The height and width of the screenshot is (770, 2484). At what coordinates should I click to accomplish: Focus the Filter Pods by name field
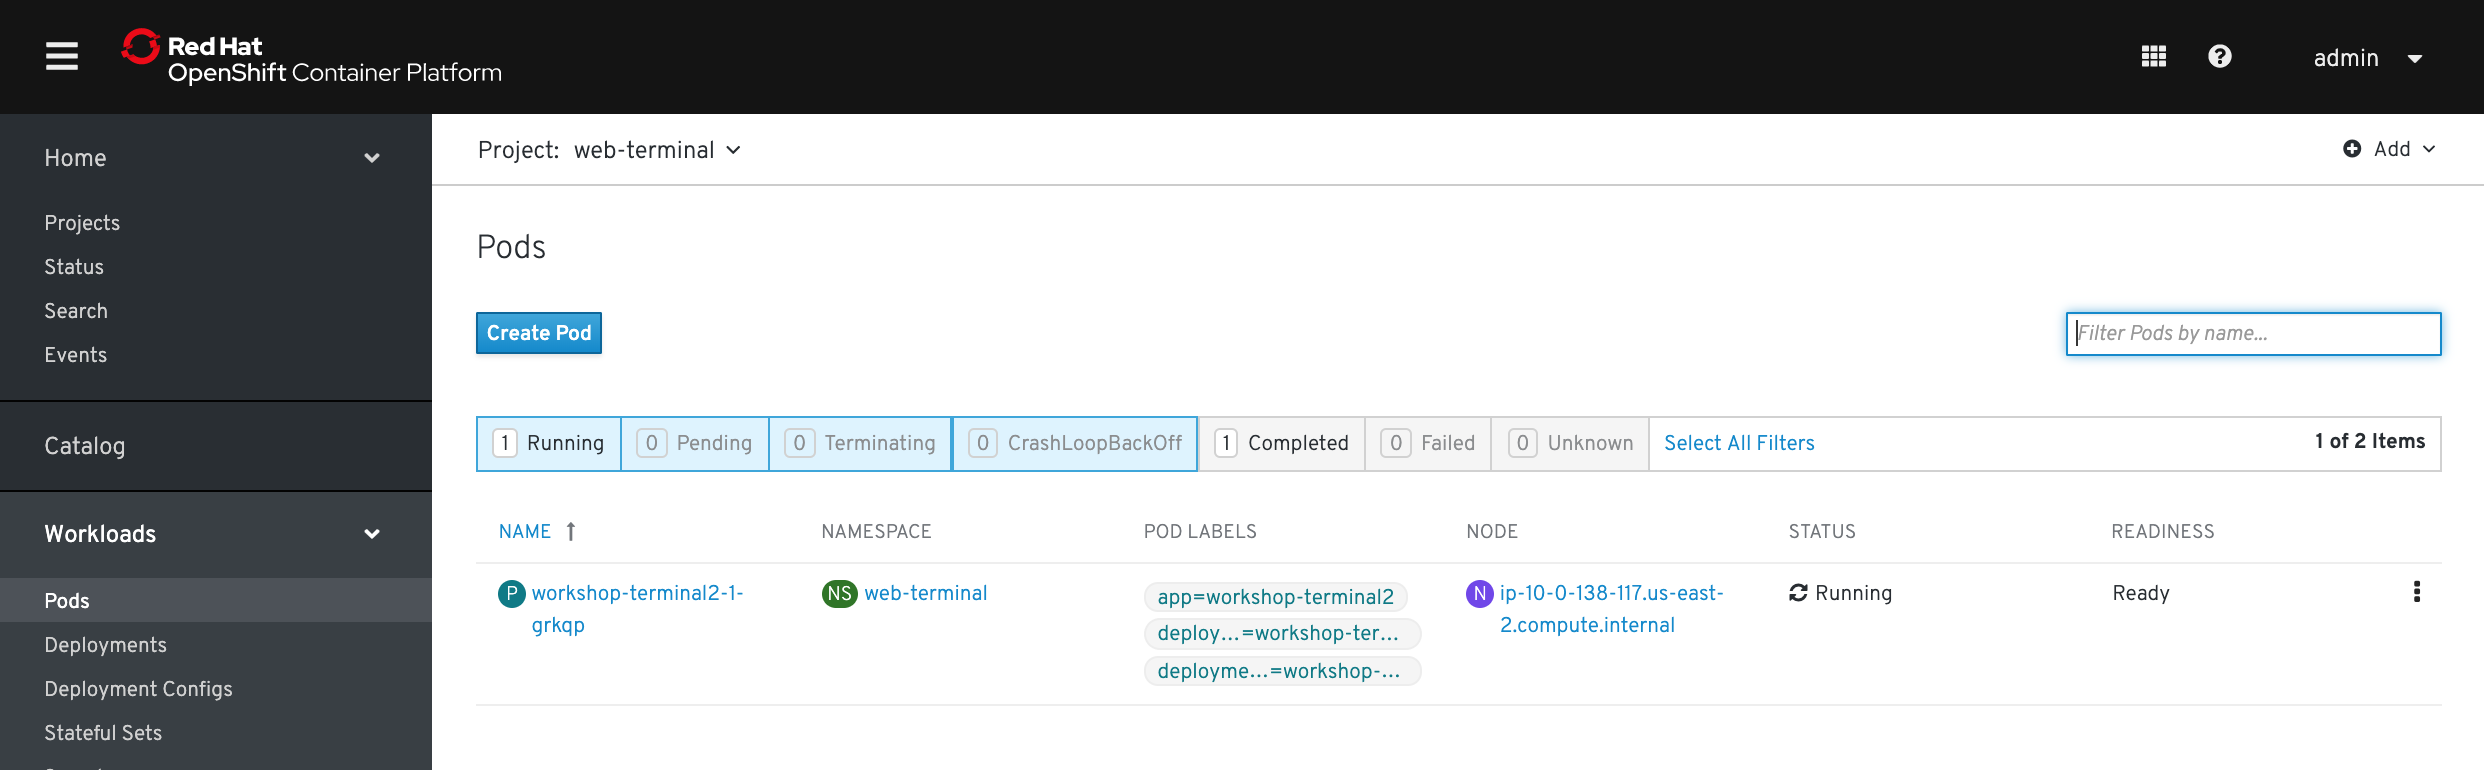click(x=2253, y=334)
